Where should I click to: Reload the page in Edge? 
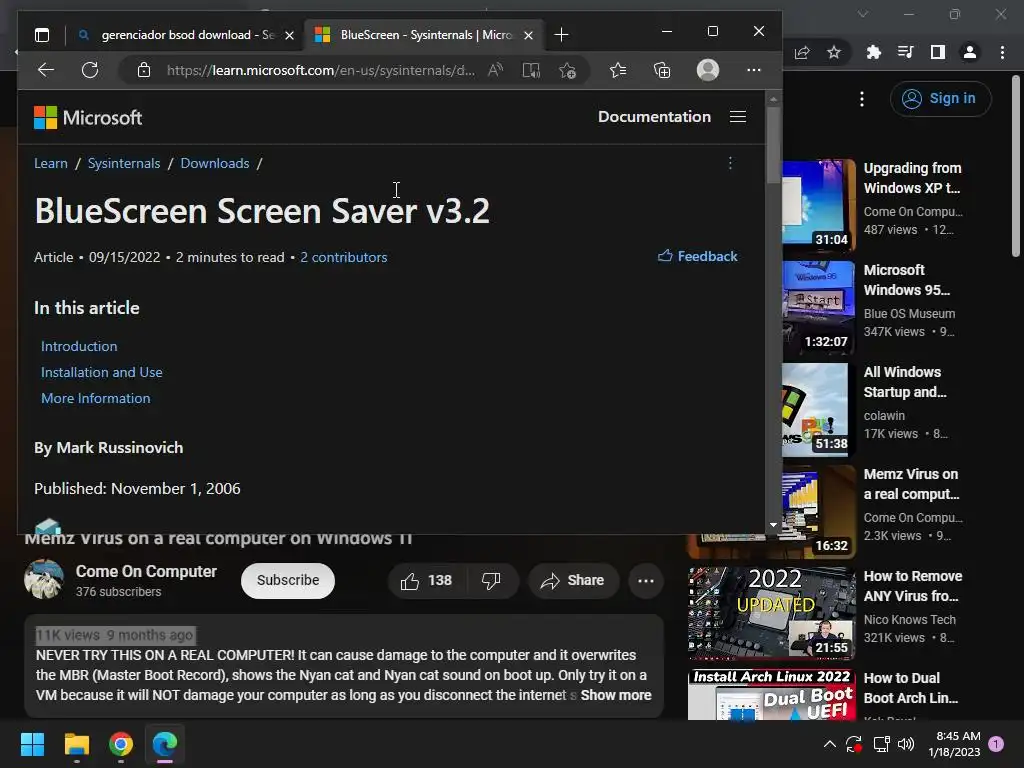(x=90, y=70)
